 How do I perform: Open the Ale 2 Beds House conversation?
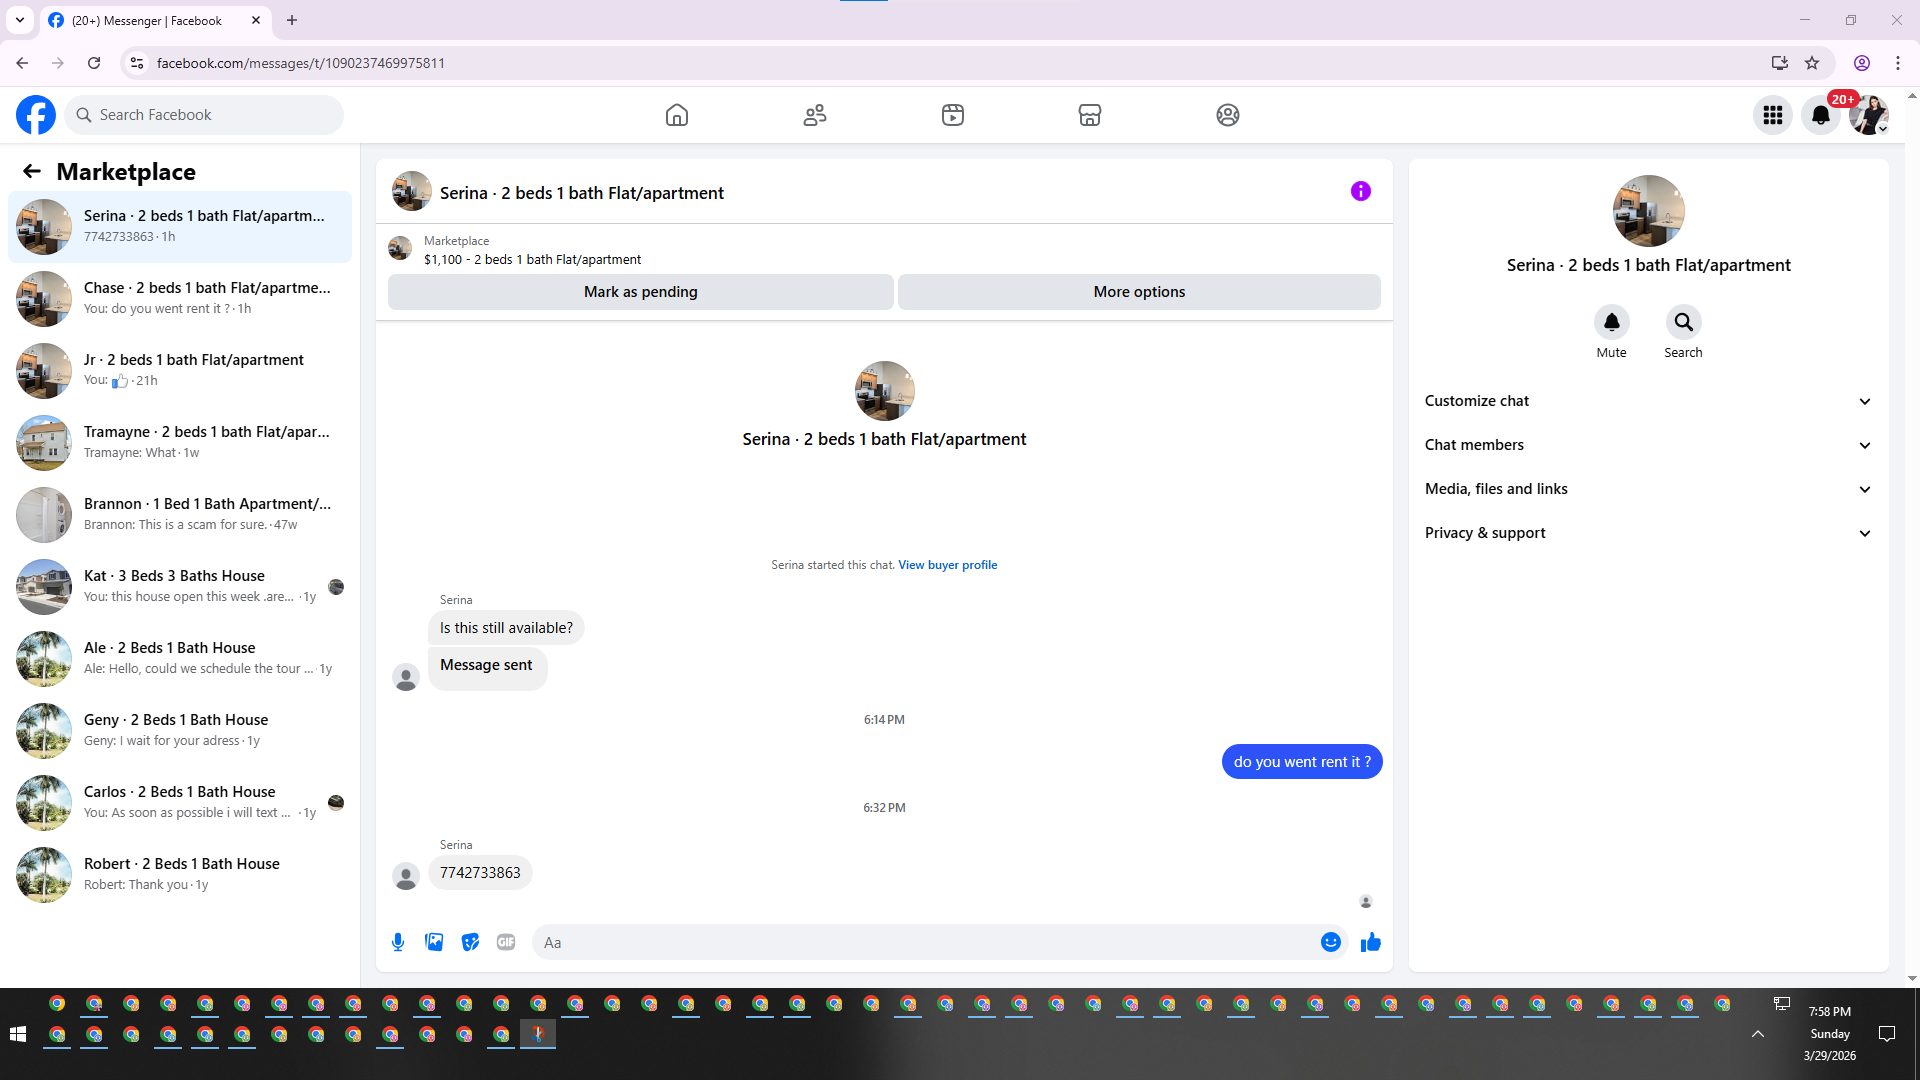[180, 659]
